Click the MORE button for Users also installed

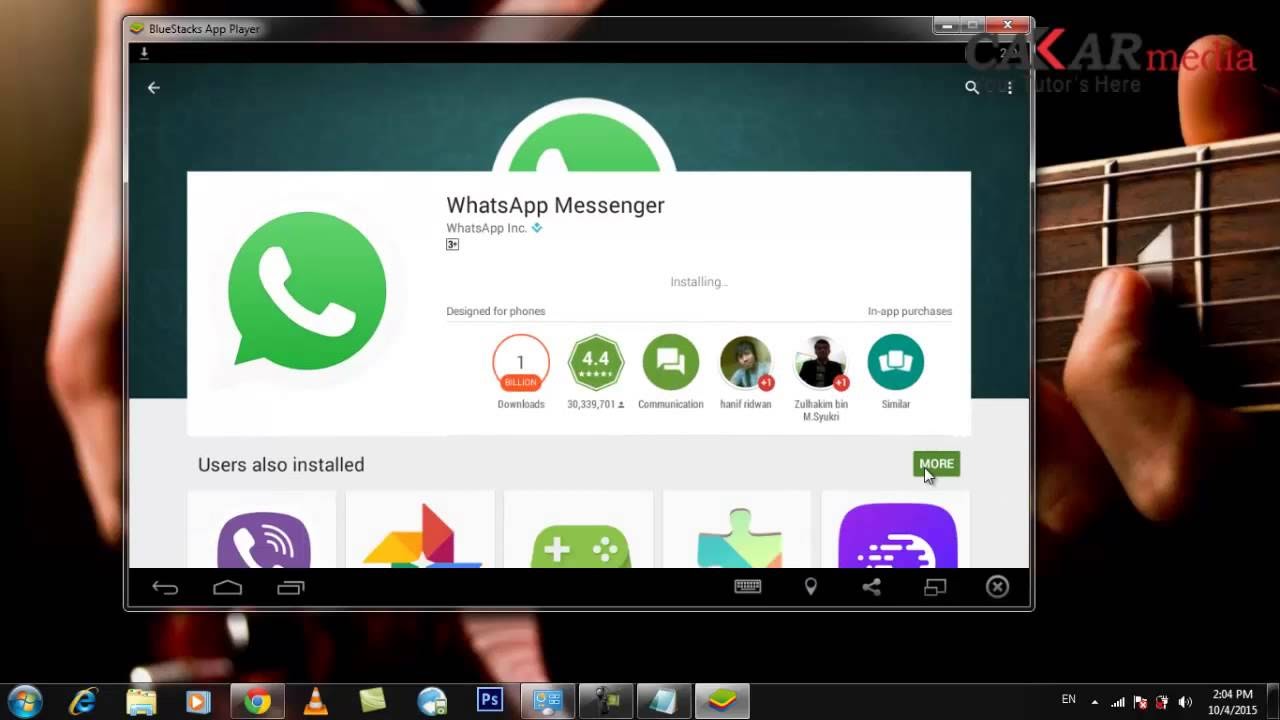[937, 464]
